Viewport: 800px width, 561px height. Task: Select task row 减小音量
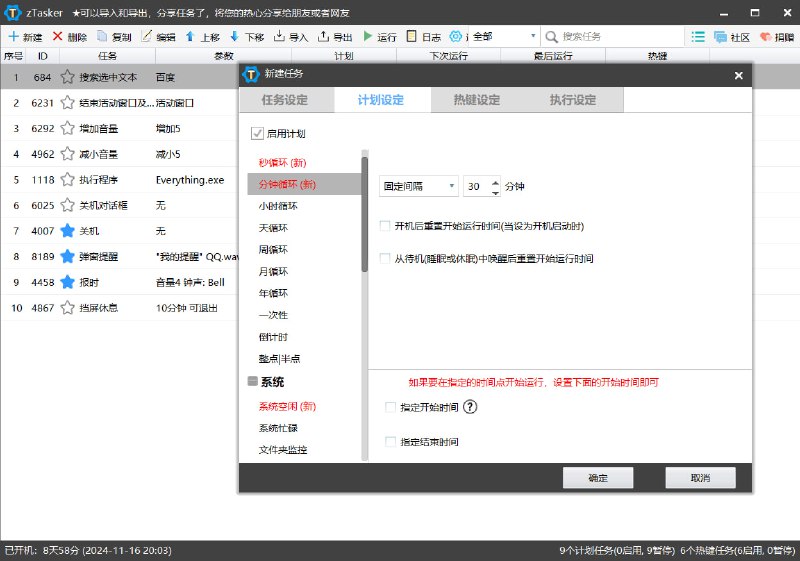click(x=119, y=154)
